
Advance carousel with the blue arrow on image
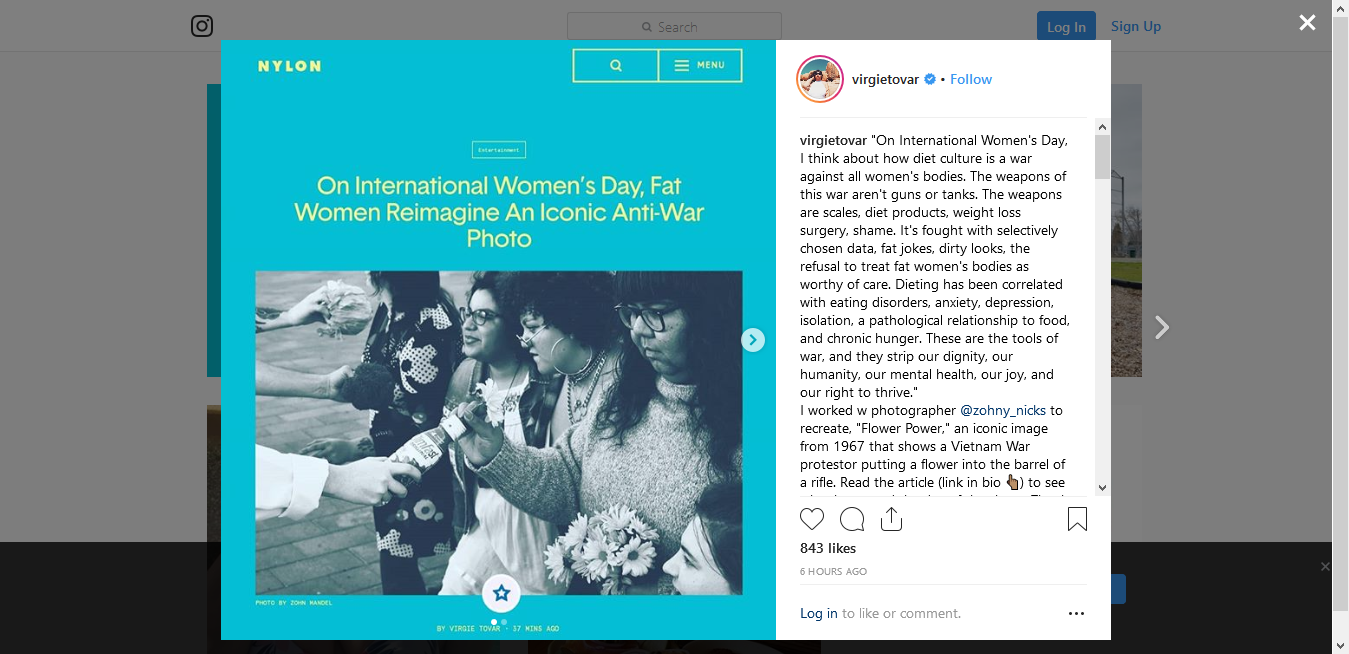753,340
